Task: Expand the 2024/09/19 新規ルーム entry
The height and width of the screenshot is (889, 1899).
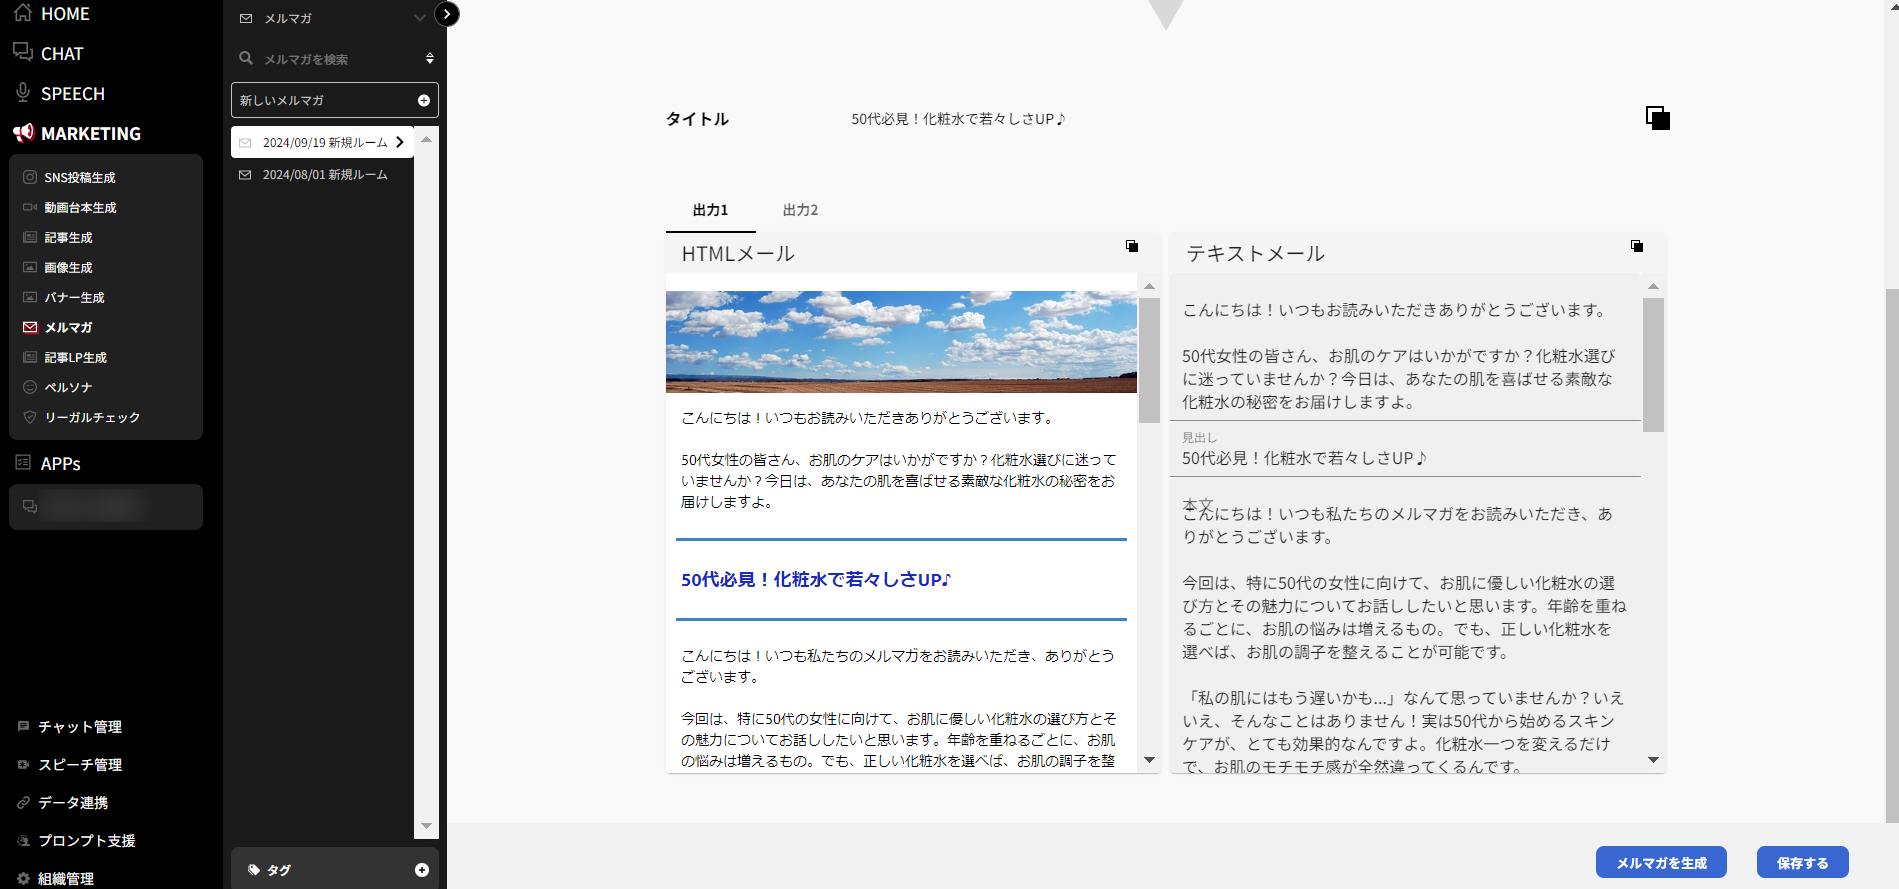Action: (x=400, y=142)
